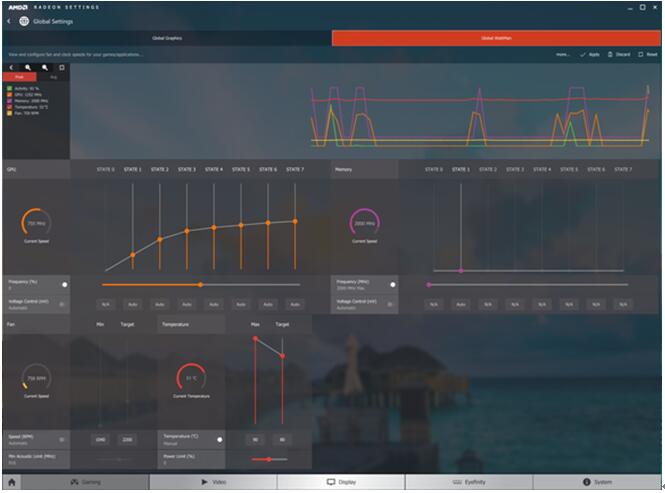Click Memory State 1 voltage Auto field
Image resolution: width=665 pixels, height=493 pixels.
(x=461, y=304)
